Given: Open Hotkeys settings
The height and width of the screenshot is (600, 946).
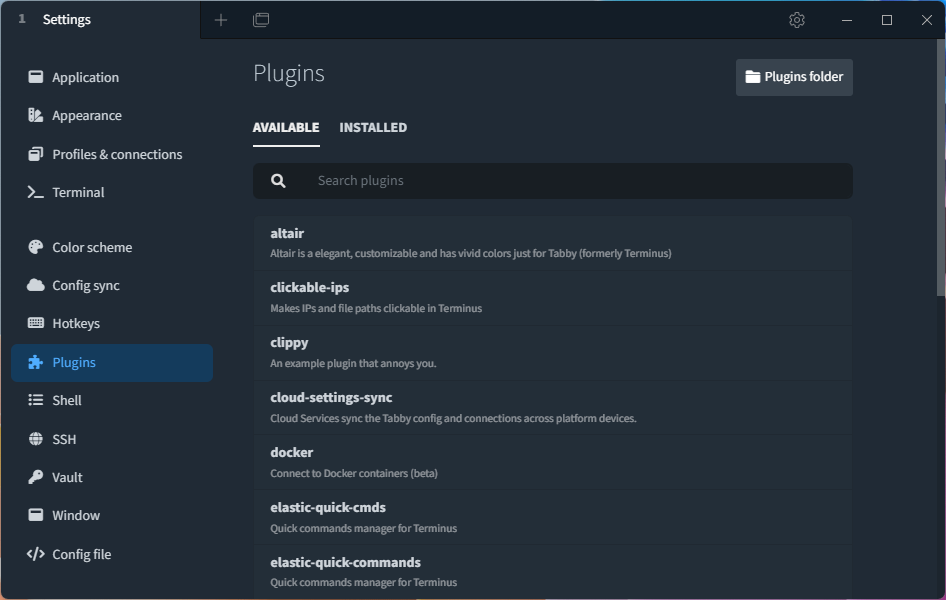Looking at the screenshot, I should coord(112,323).
